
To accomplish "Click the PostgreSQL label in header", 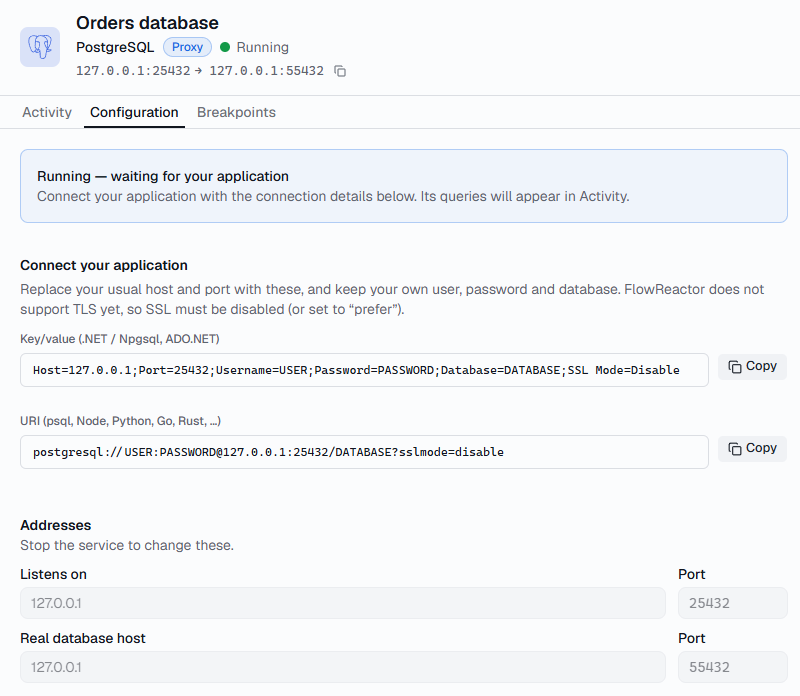I will 115,47.
